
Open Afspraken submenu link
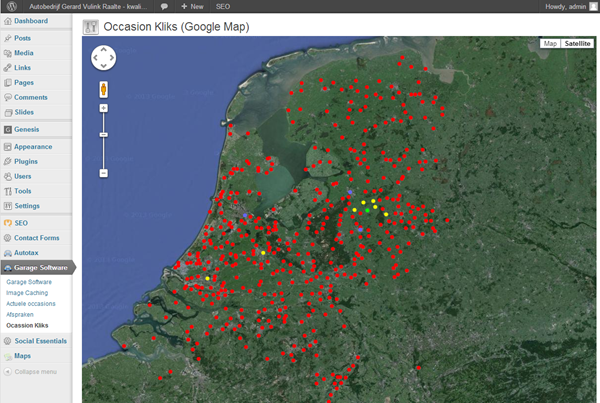click(x=20, y=315)
